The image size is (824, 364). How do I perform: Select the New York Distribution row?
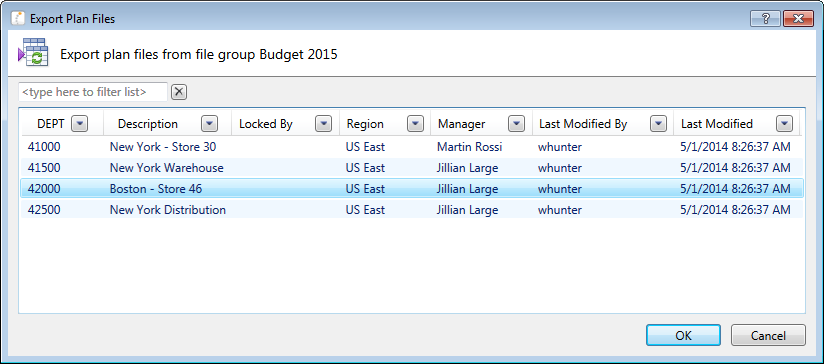point(411,210)
